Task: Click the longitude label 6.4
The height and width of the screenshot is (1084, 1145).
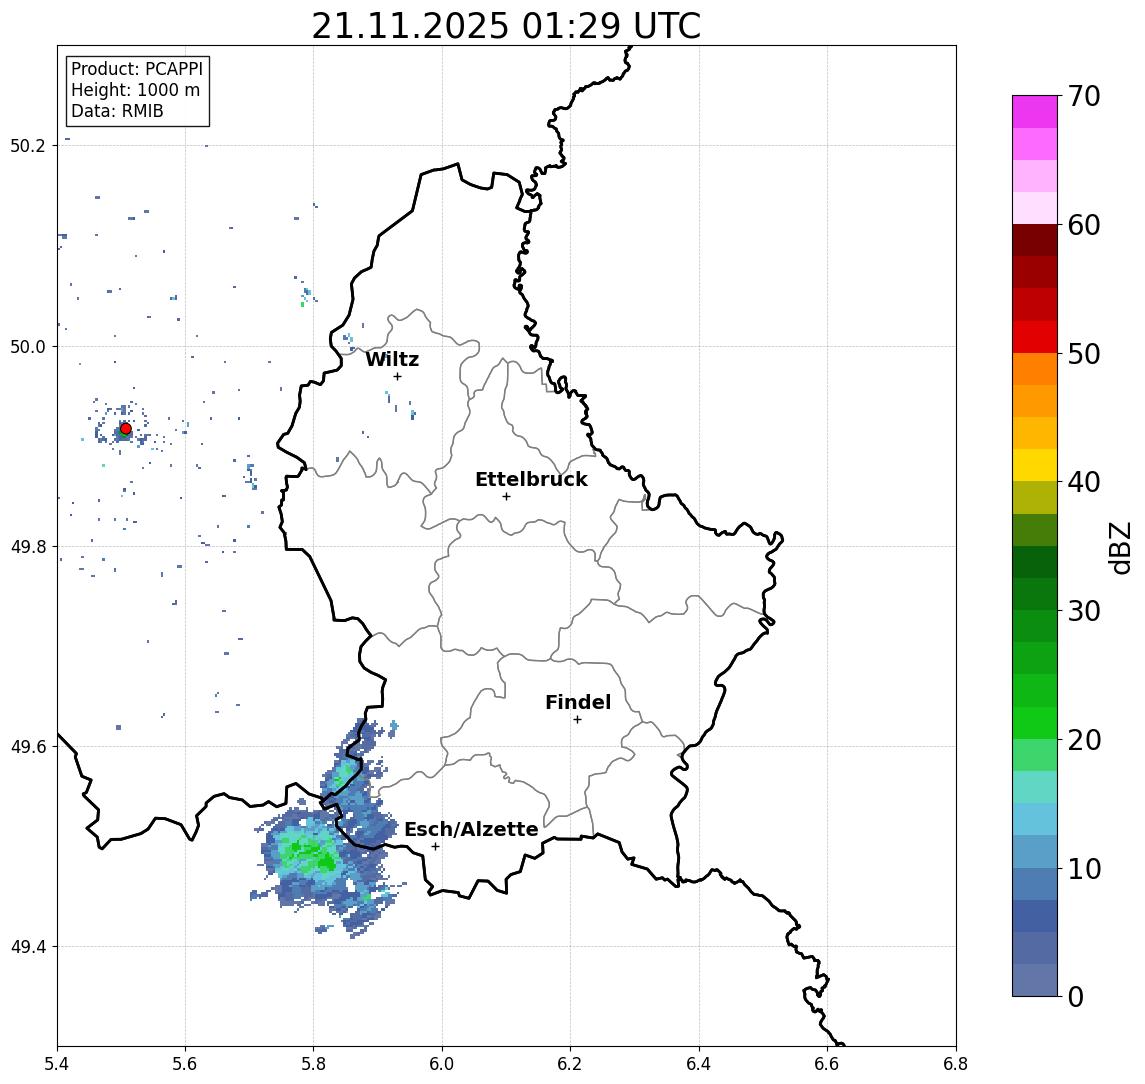Action: click(x=699, y=1064)
